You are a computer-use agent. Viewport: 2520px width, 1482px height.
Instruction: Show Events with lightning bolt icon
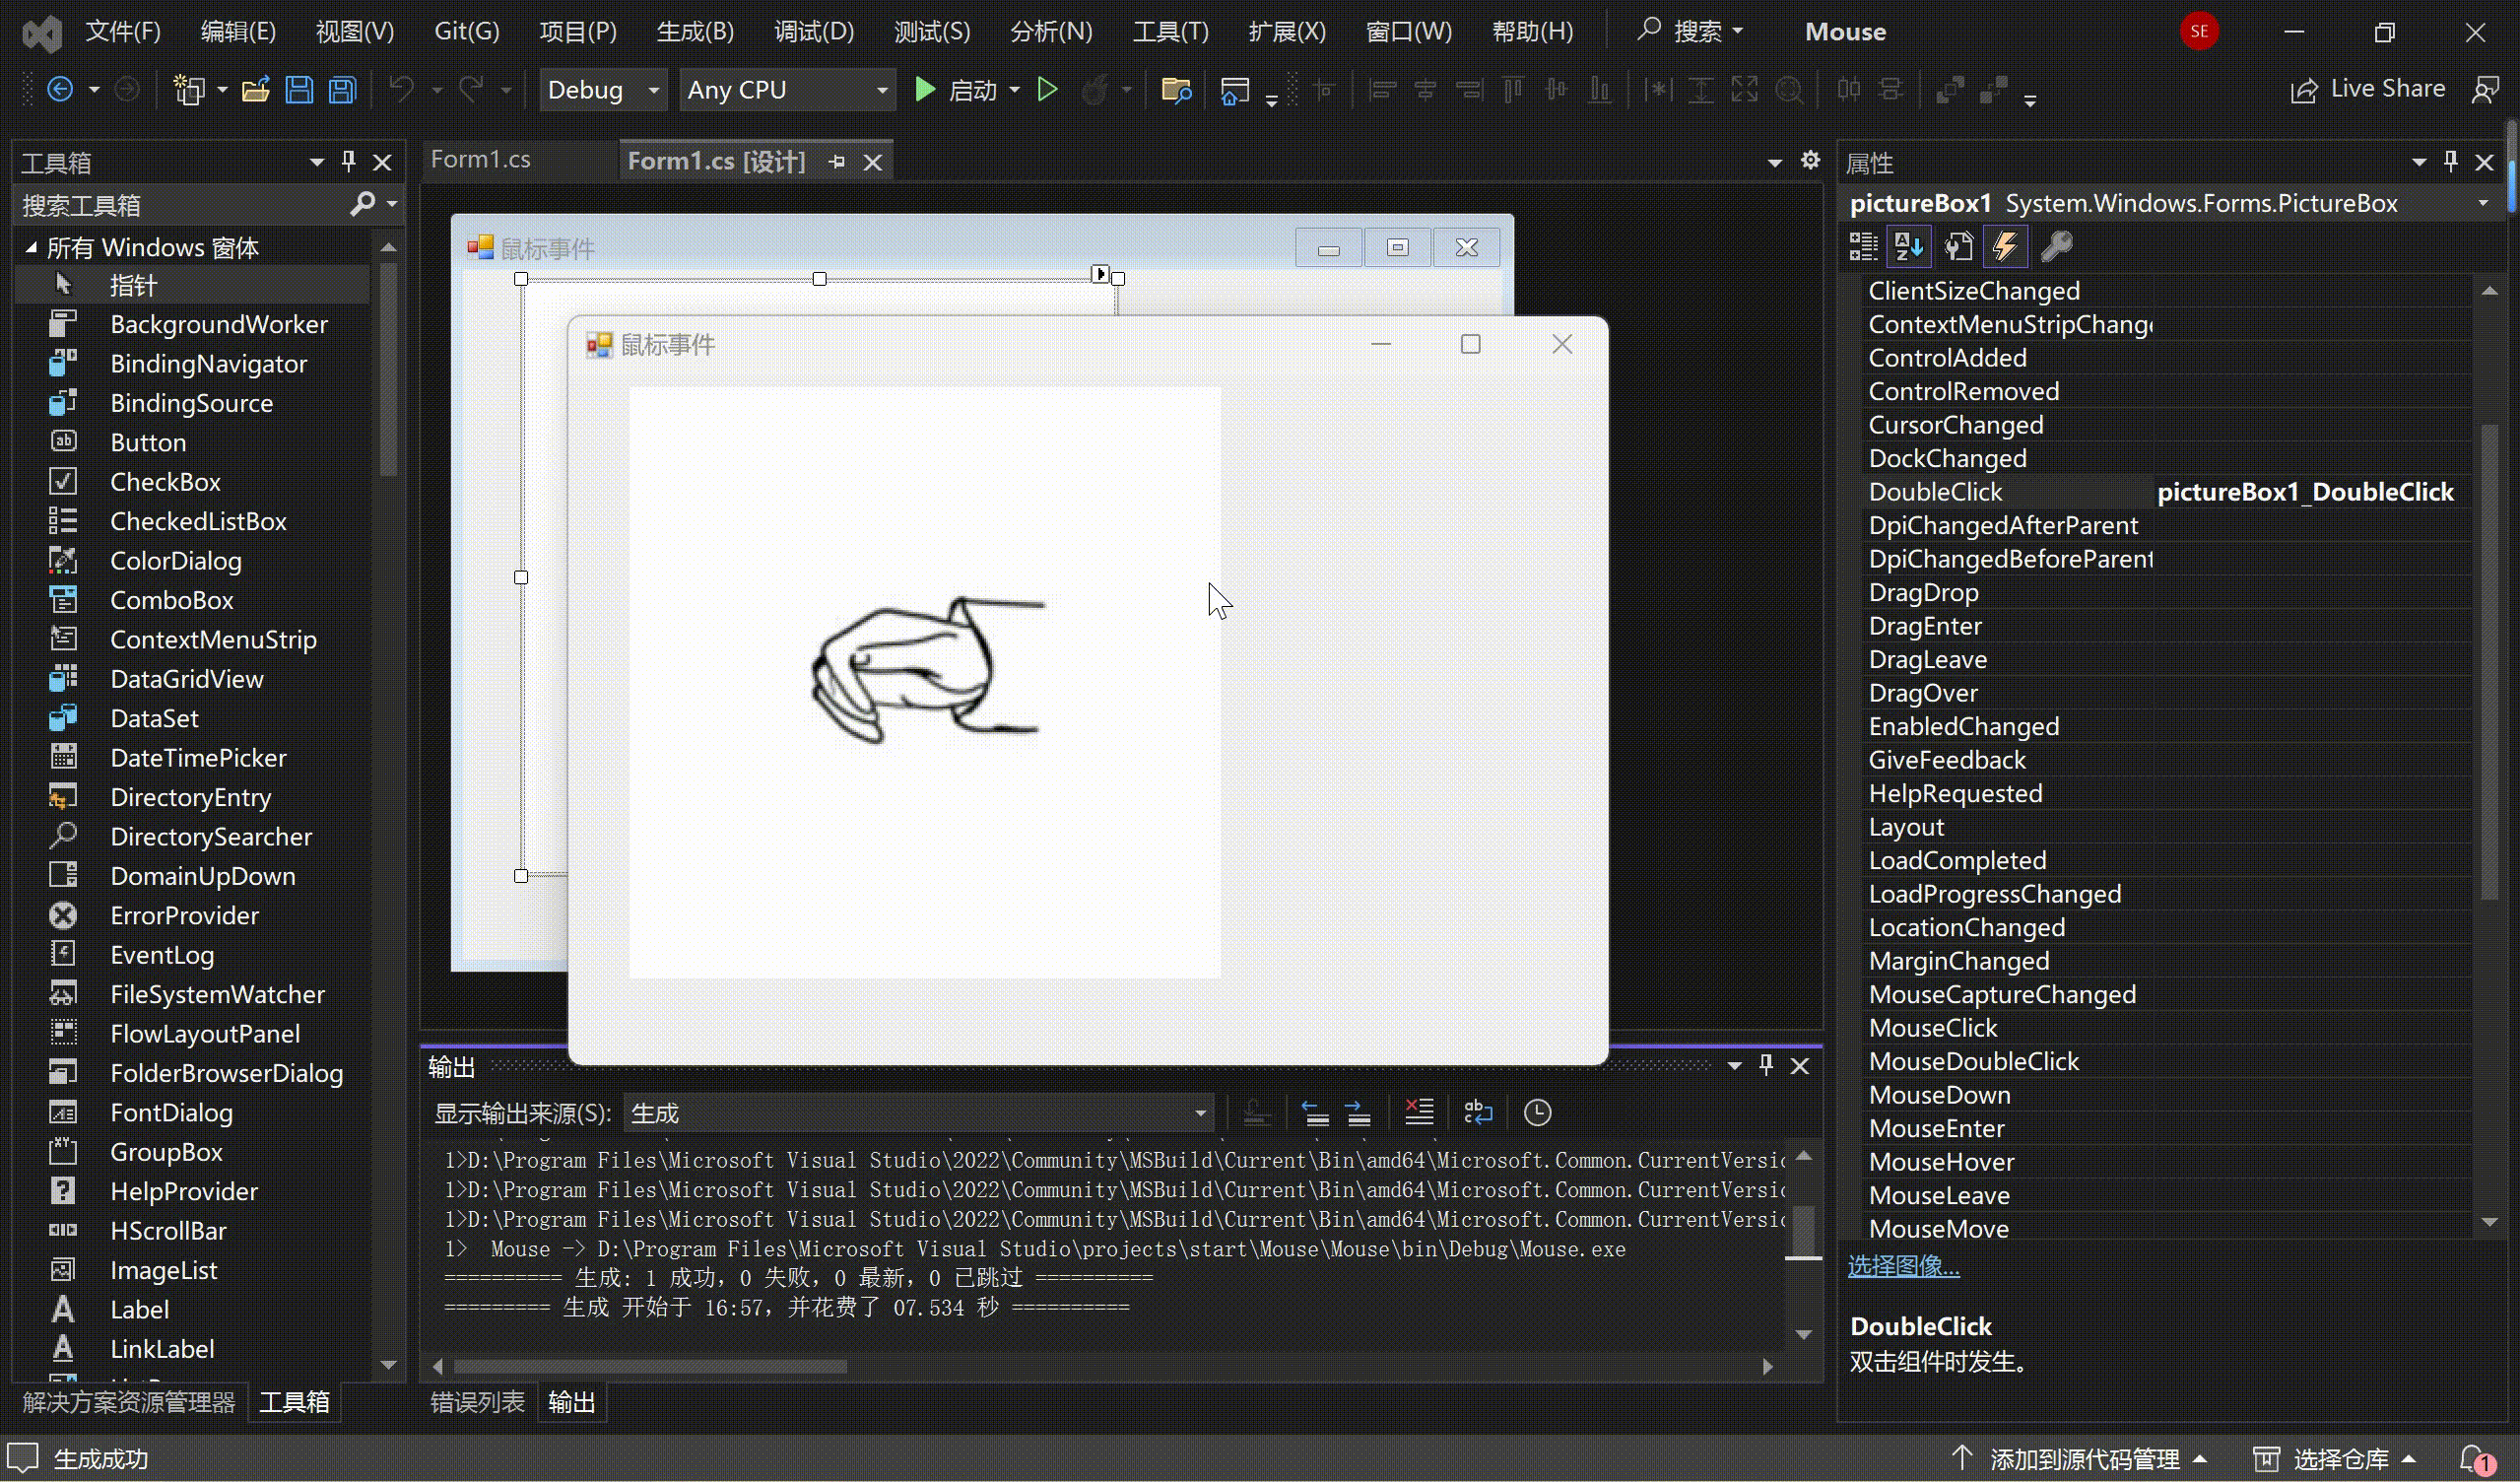[2005, 246]
